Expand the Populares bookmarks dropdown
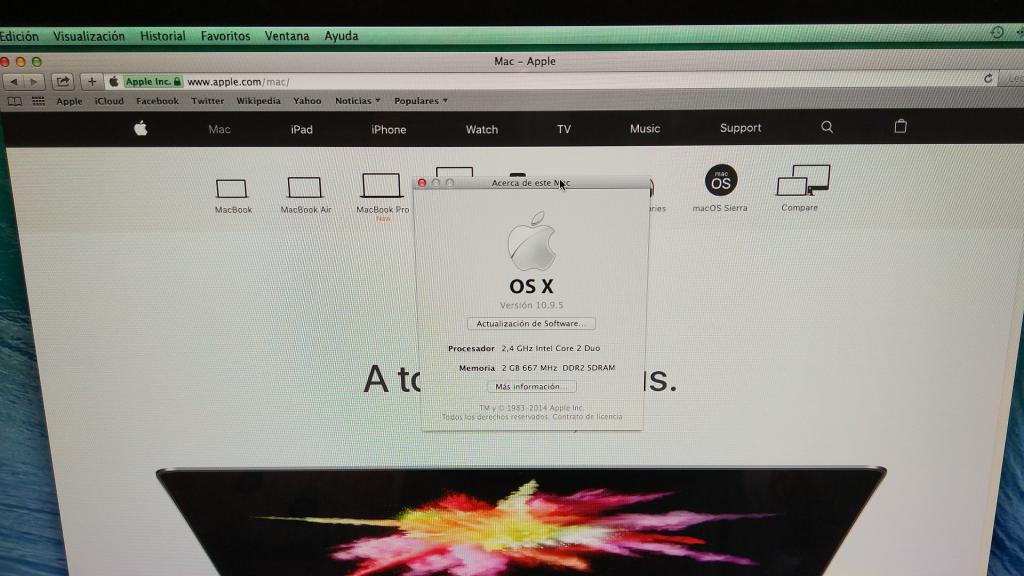This screenshot has width=1024, height=576. (421, 101)
